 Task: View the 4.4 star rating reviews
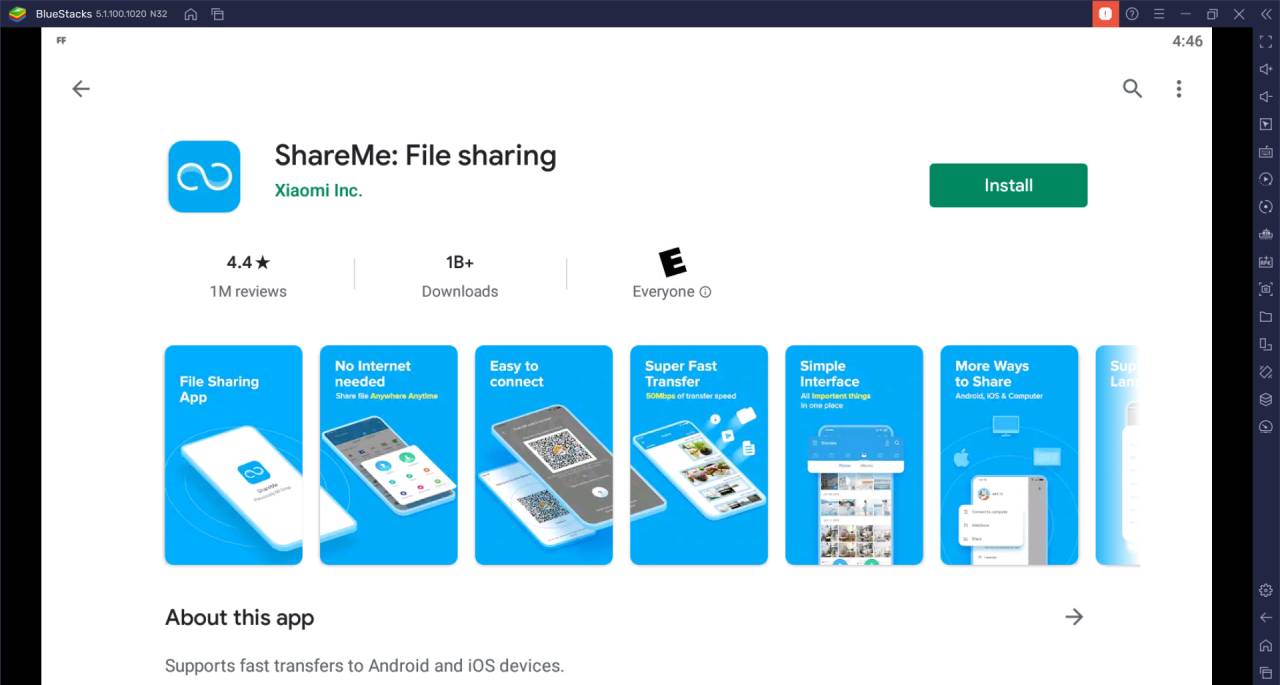tap(248, 276)
